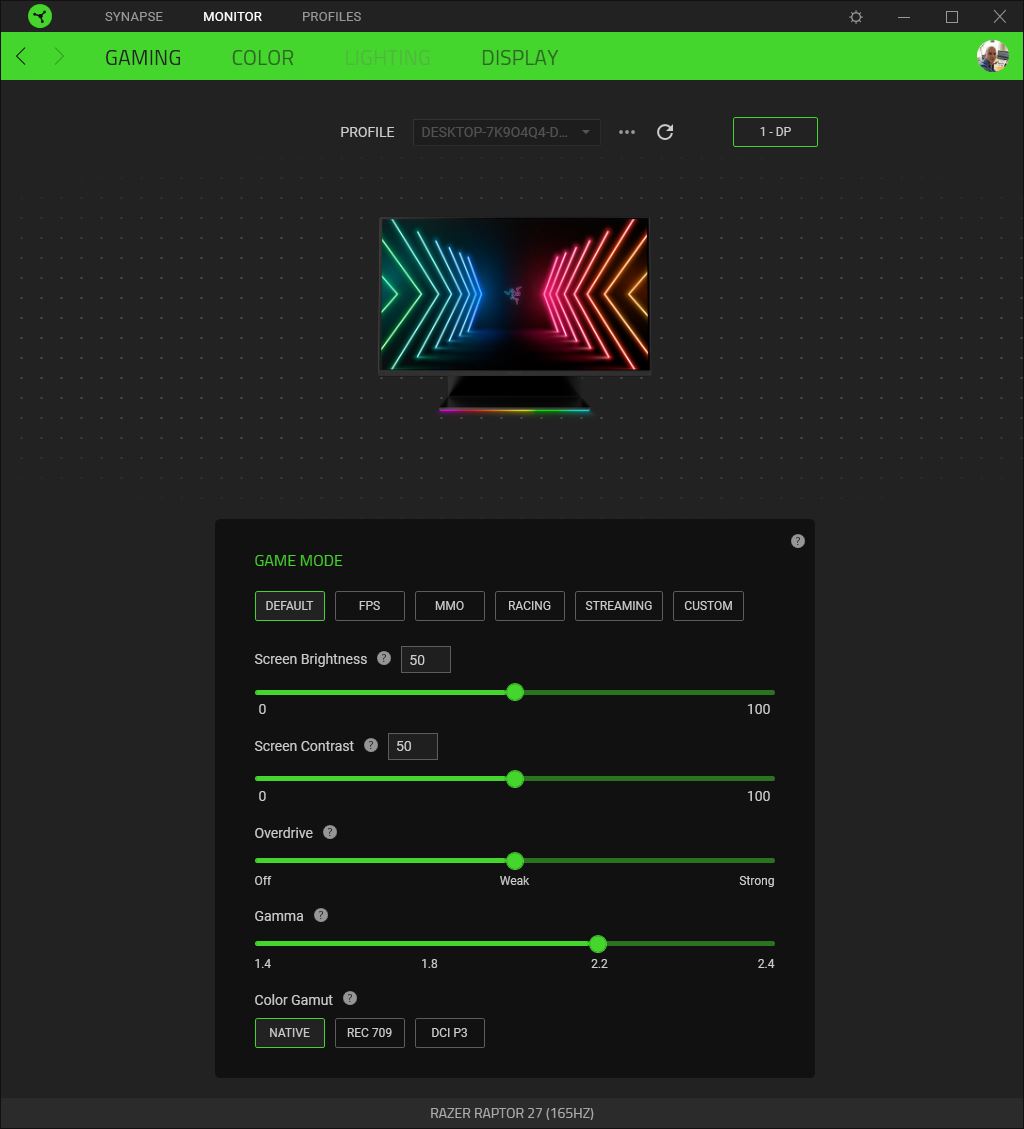Open the MONITOR top tab
The width and height of the screenshot is (1024, 1129).
pos(233,17)
